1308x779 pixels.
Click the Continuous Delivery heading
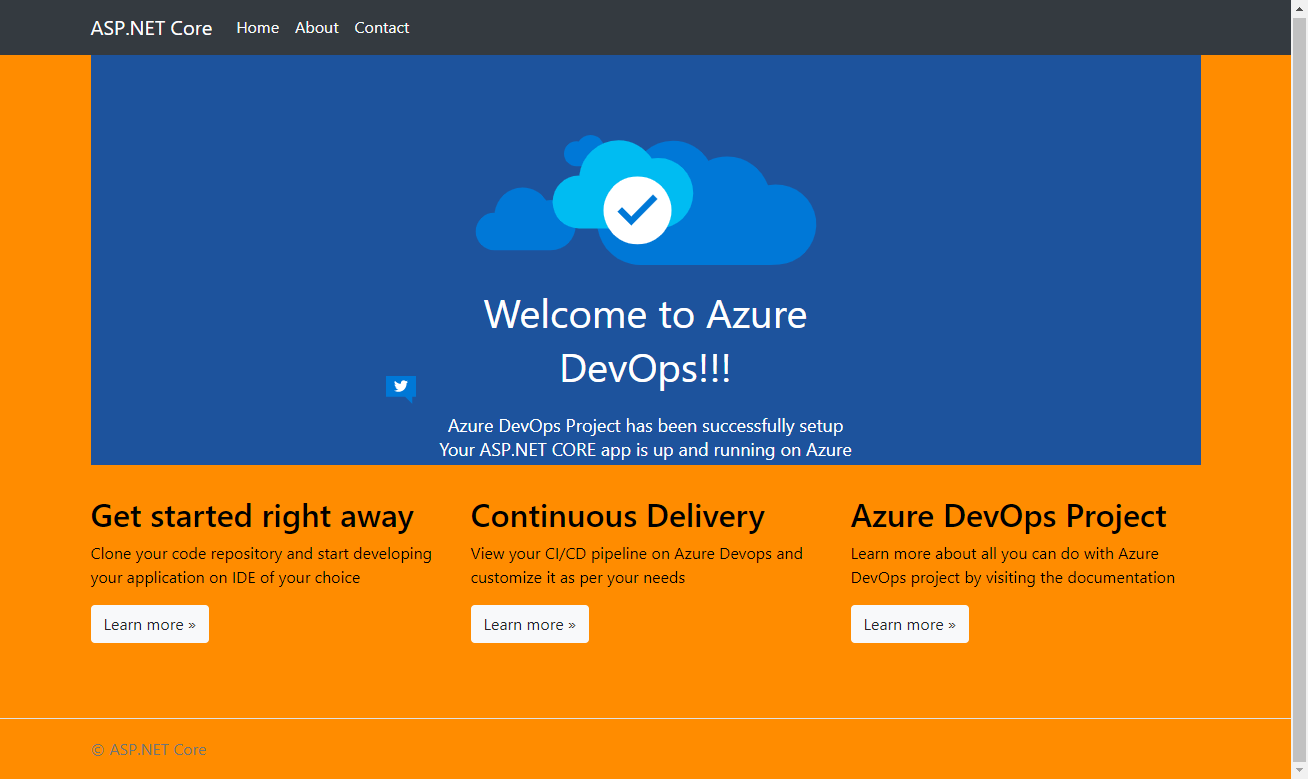point(617,516)
